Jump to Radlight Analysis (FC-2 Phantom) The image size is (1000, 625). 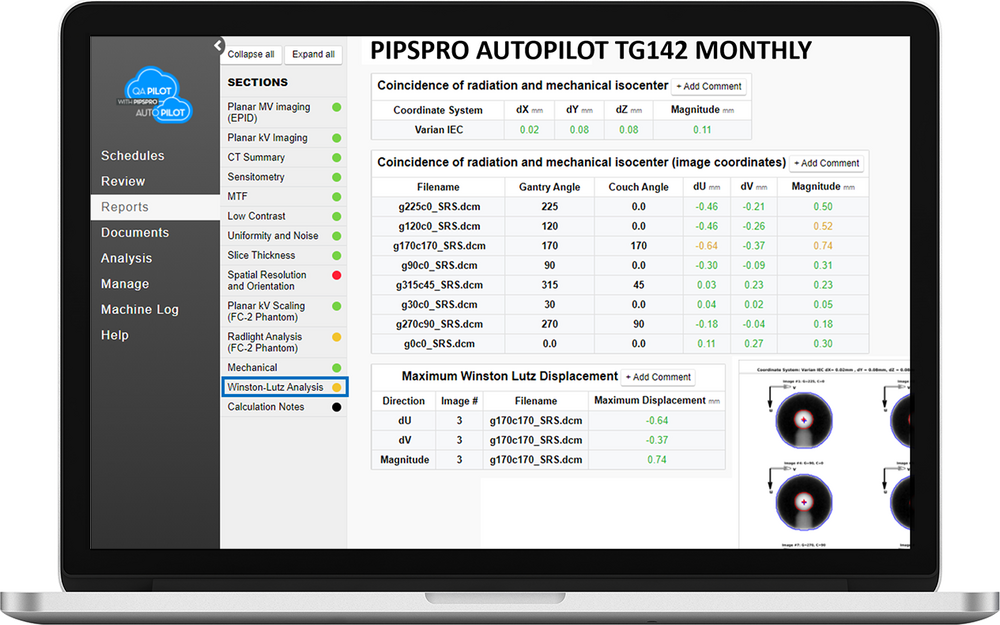tap(265, 342)
